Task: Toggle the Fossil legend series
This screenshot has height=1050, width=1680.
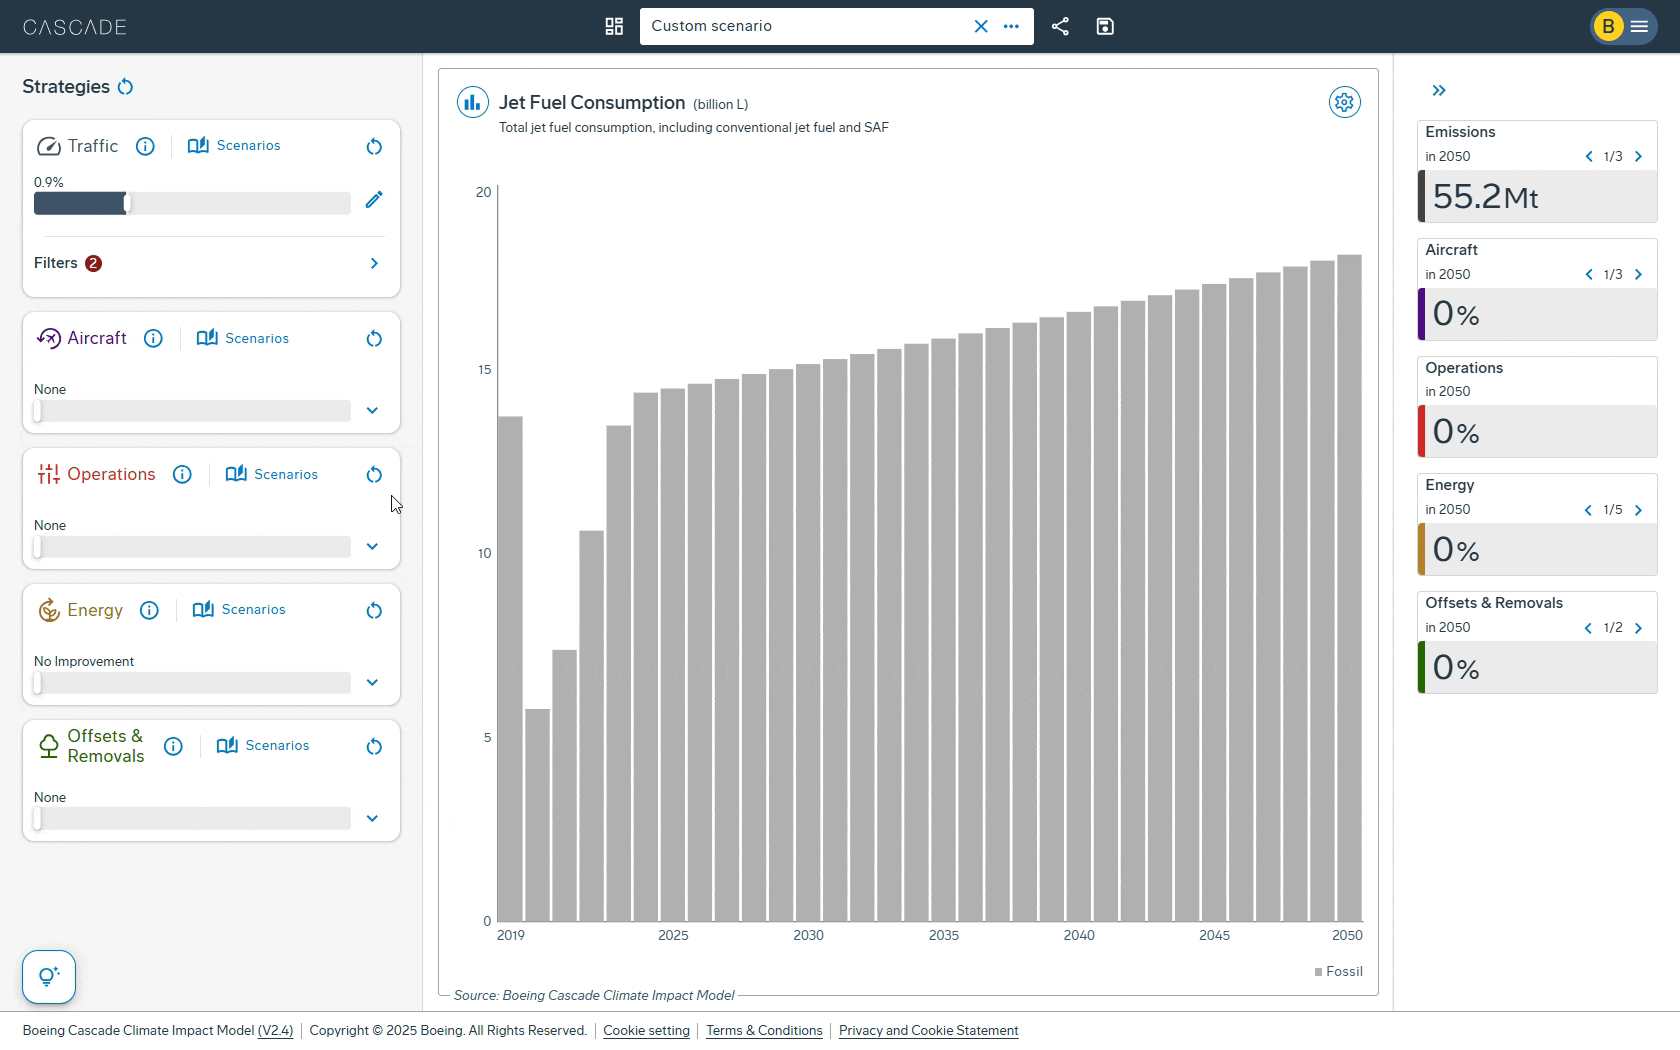Action: pos(1338,972)
